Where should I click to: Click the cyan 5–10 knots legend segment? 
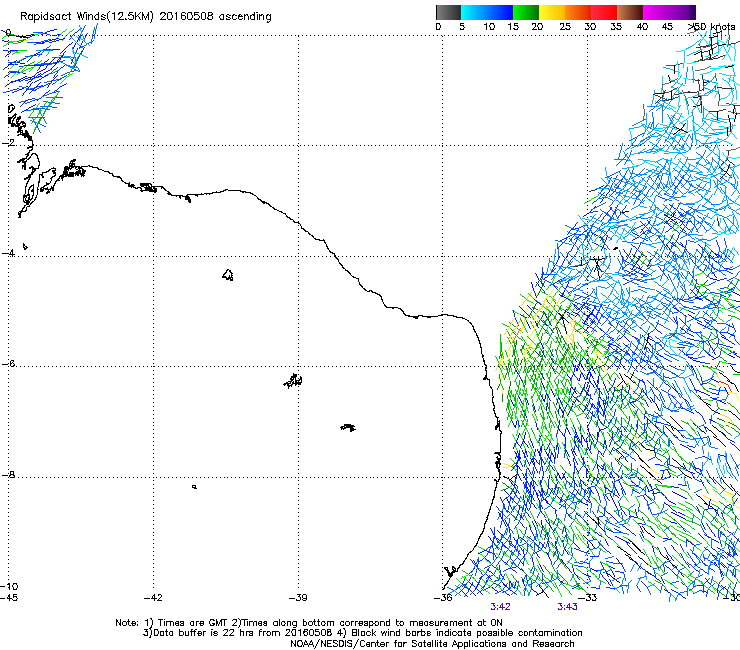pyautogui.click(x=474, y=12)
